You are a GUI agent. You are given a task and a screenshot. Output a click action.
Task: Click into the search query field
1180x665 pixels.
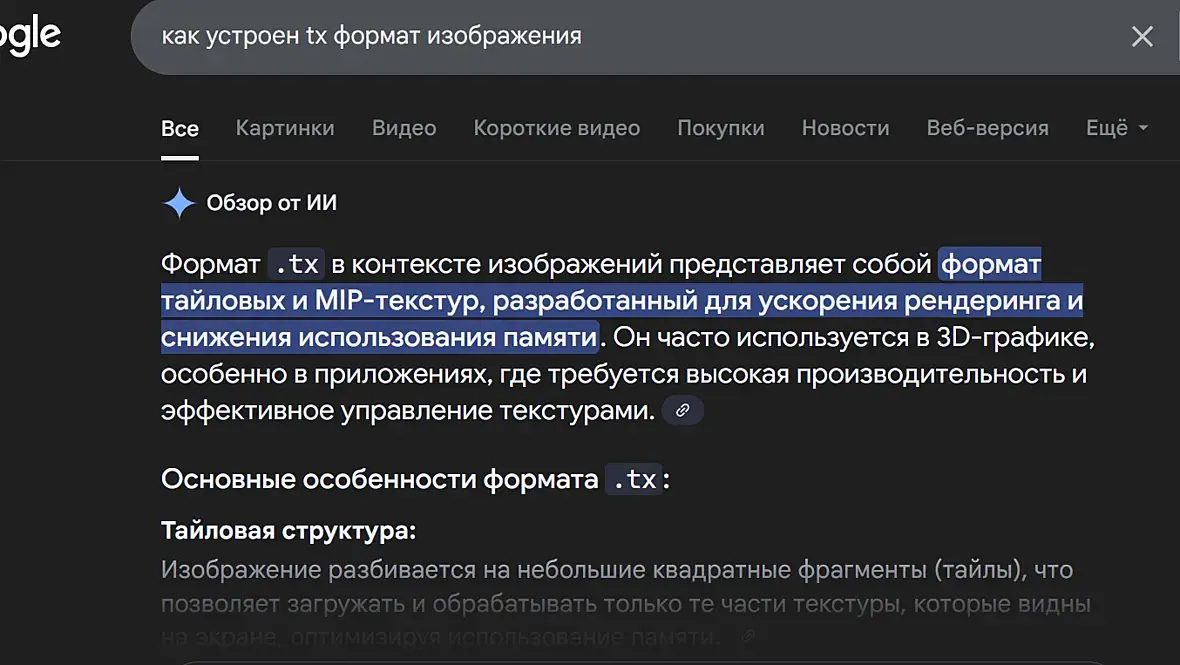pos(600,37)
